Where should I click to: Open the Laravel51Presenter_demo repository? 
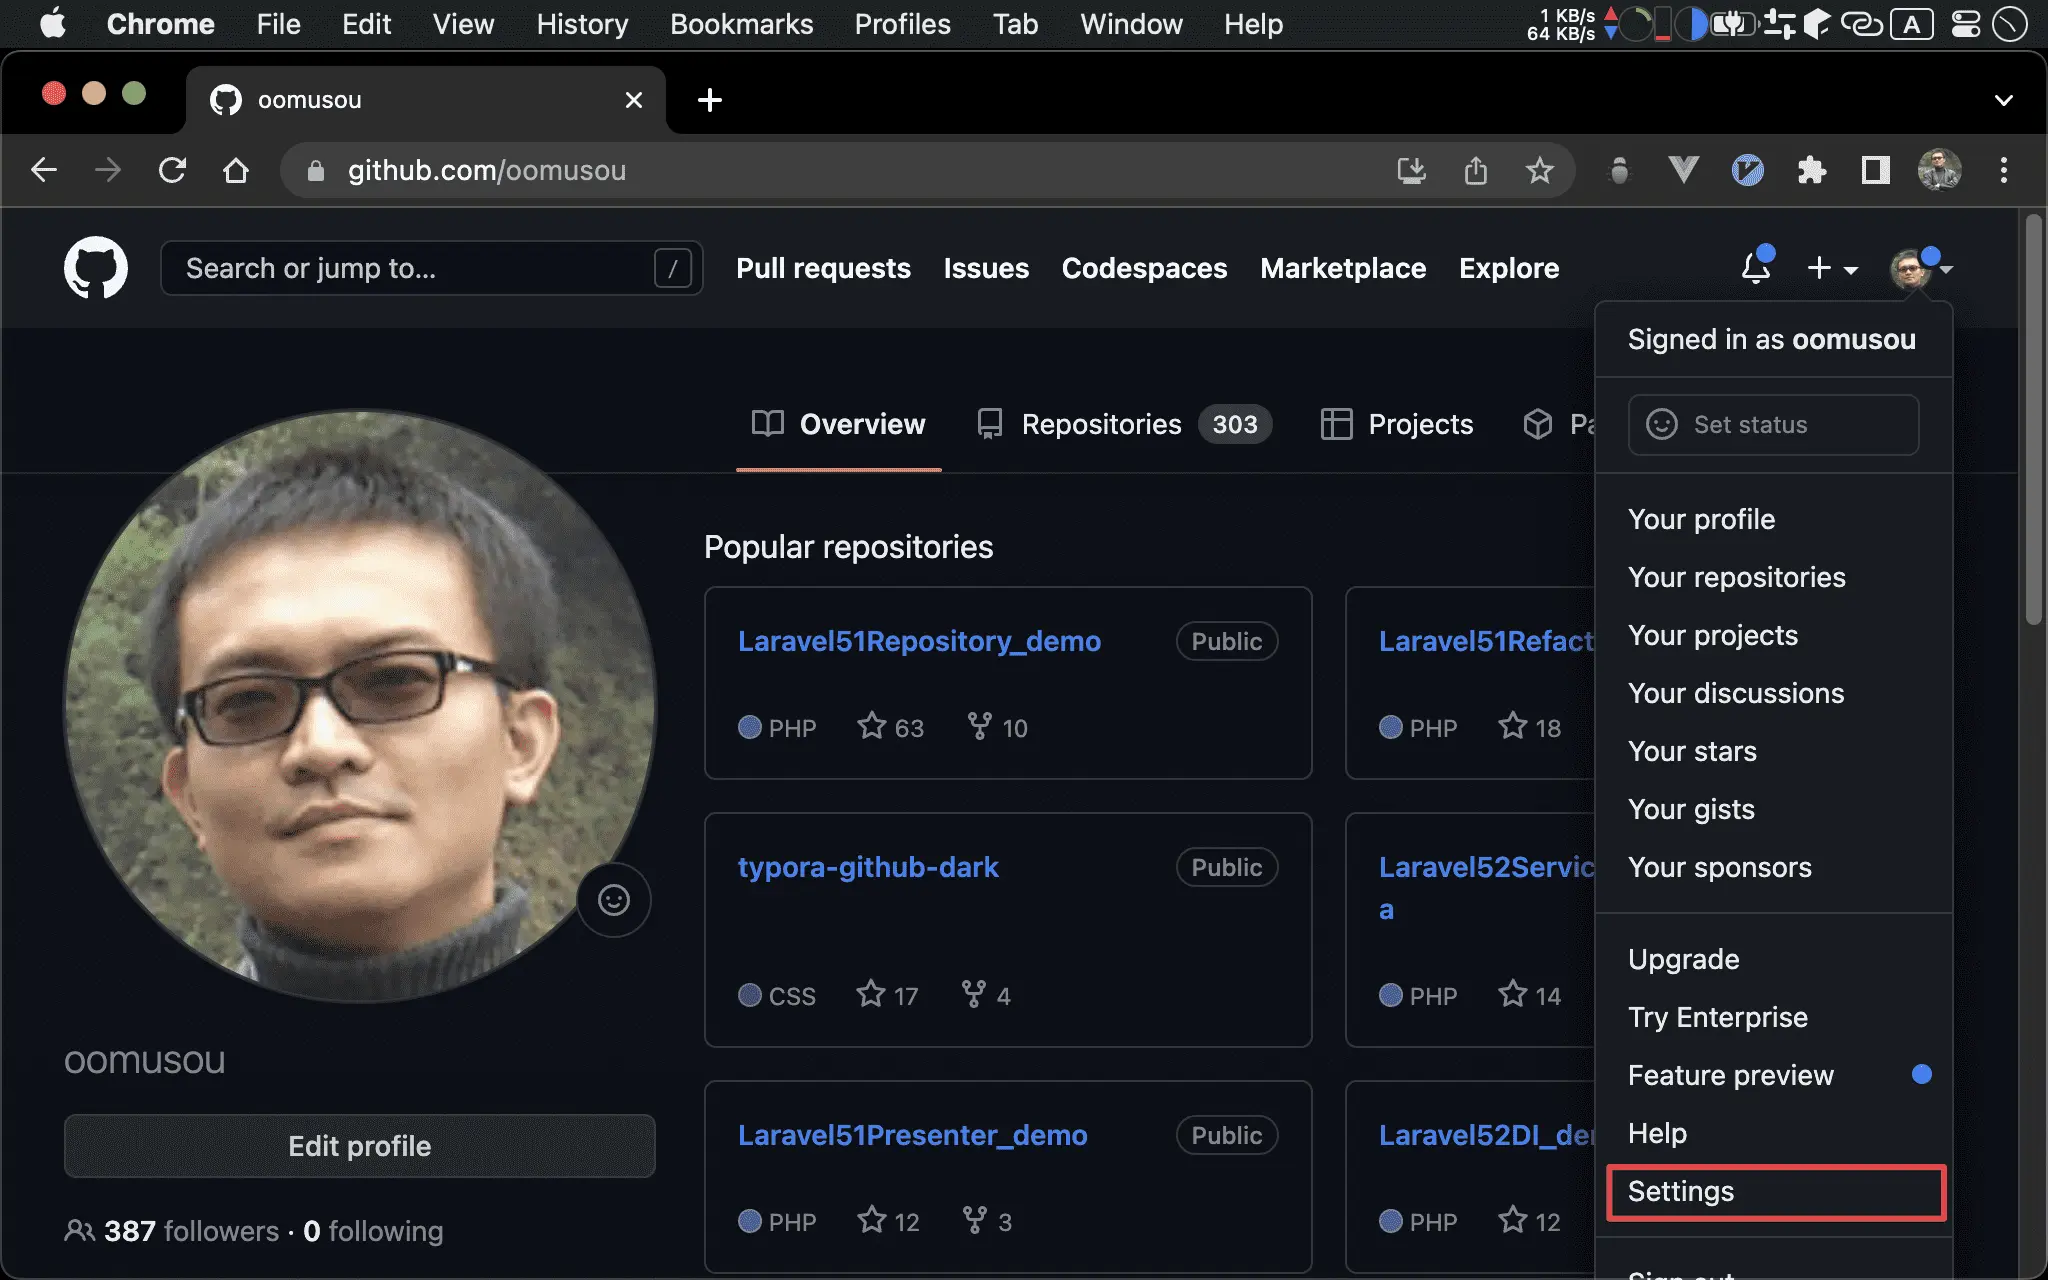click(912, 1135)
